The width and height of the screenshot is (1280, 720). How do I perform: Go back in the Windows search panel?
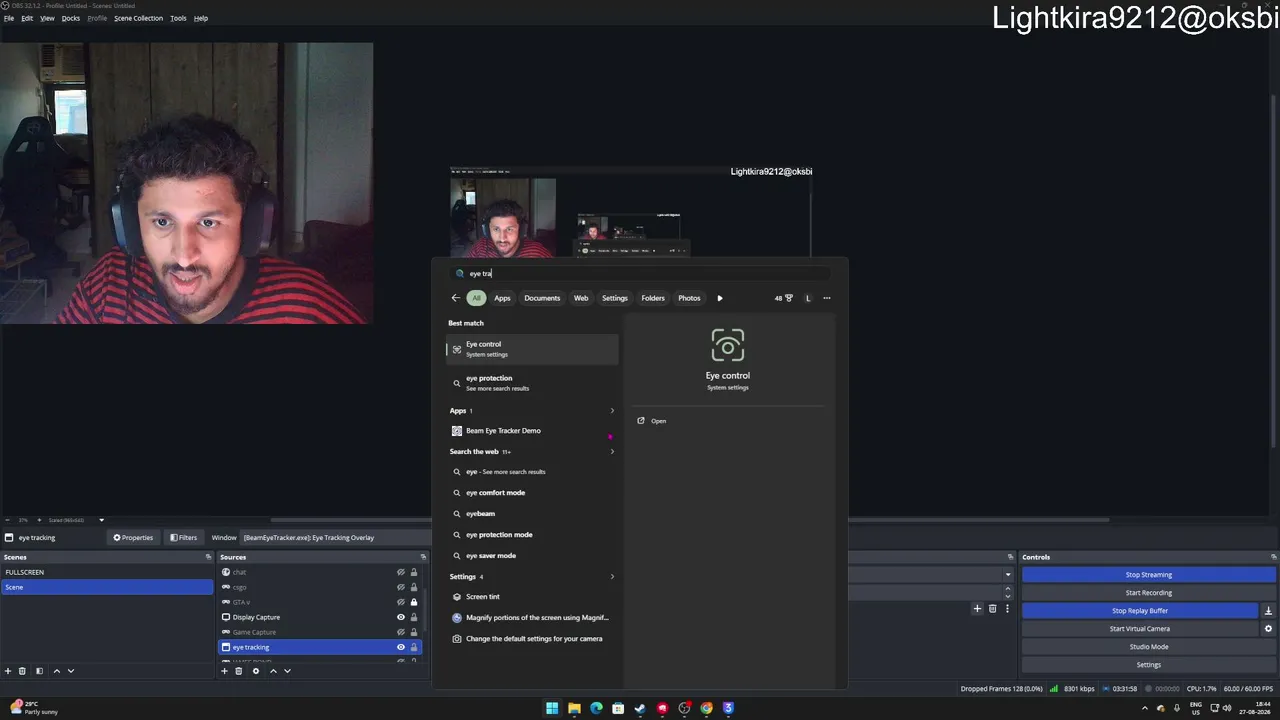[455, 298]
